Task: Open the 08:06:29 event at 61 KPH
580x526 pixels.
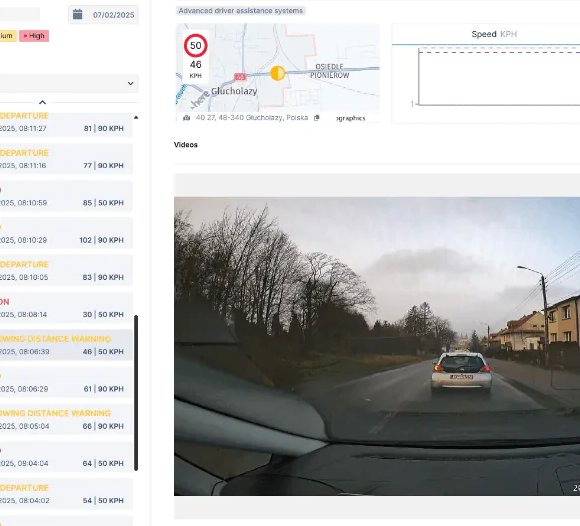Action: 66,382
